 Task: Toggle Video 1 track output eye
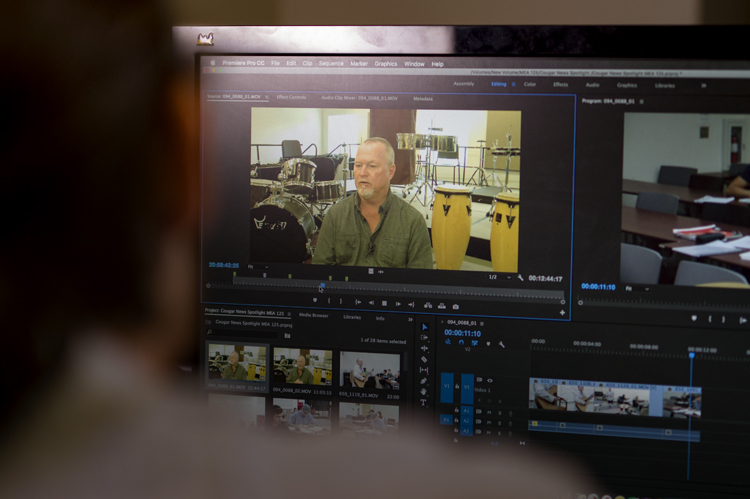pyautogui.click(x=490, y=380)
